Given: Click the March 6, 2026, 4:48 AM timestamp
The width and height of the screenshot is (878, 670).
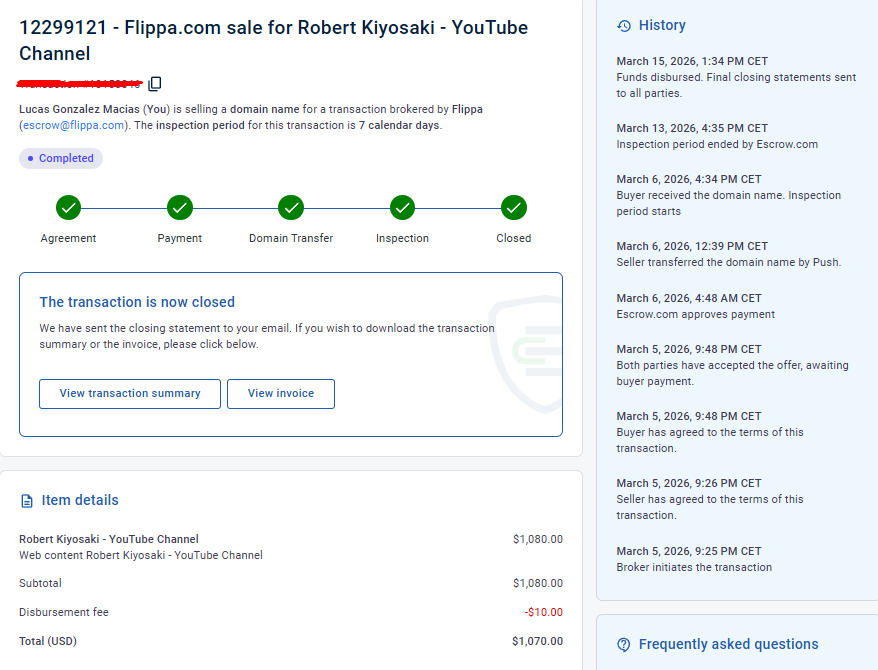Looking at the screenshot, I should (689, 298).
